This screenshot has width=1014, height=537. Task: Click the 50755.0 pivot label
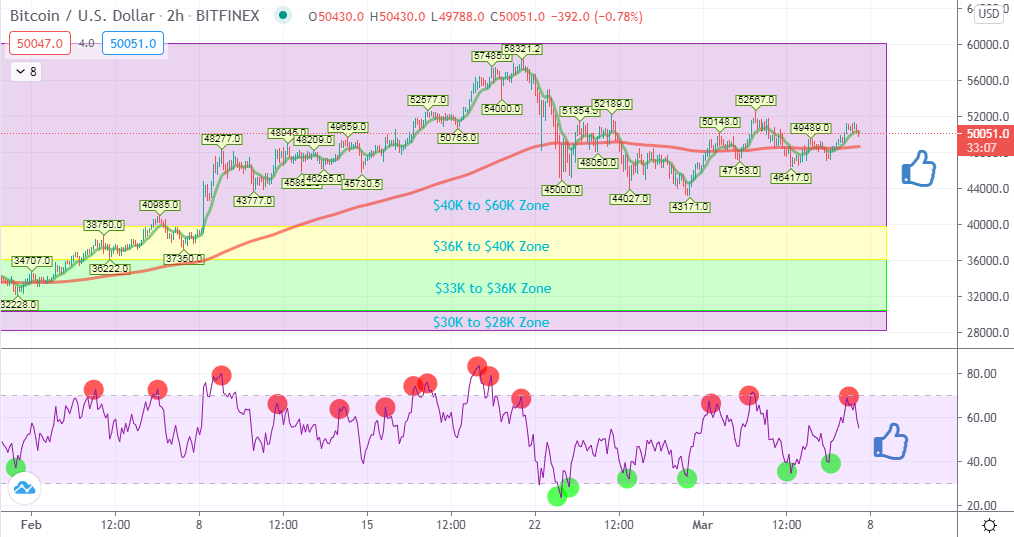coord(458,138)
